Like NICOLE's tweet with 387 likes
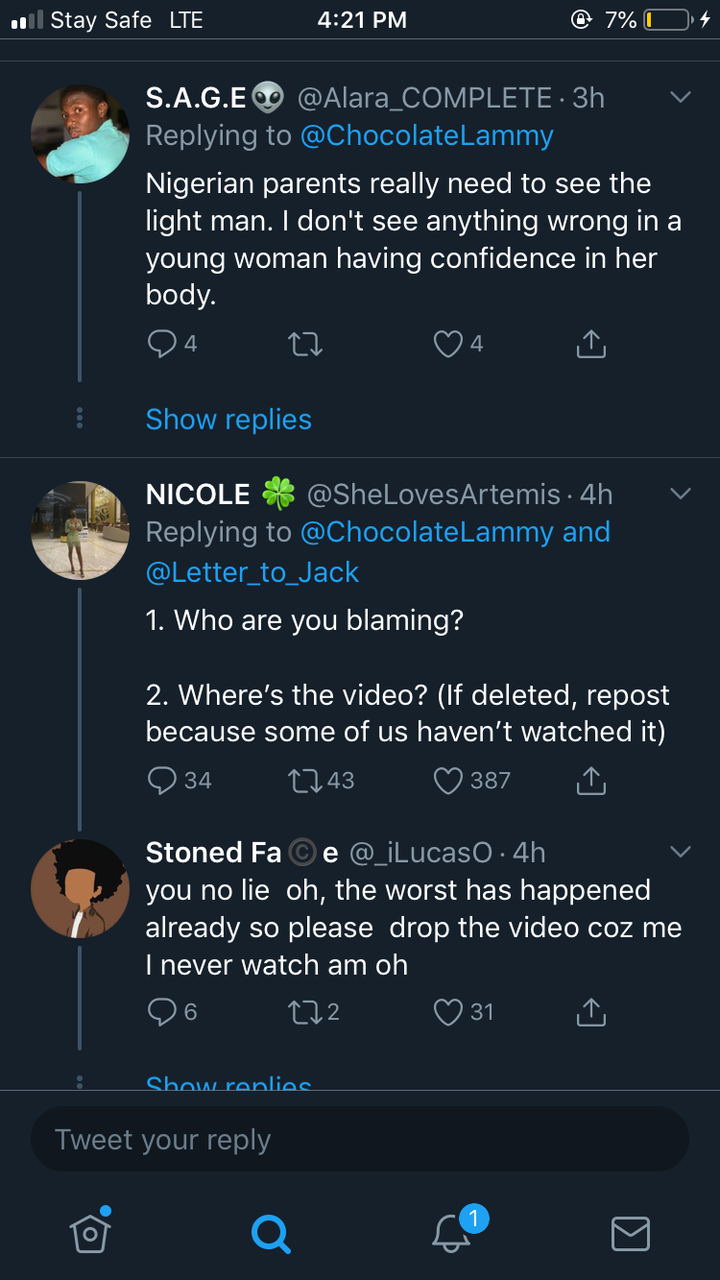Viewport: 720px width, 1280px height. point(448,780)
